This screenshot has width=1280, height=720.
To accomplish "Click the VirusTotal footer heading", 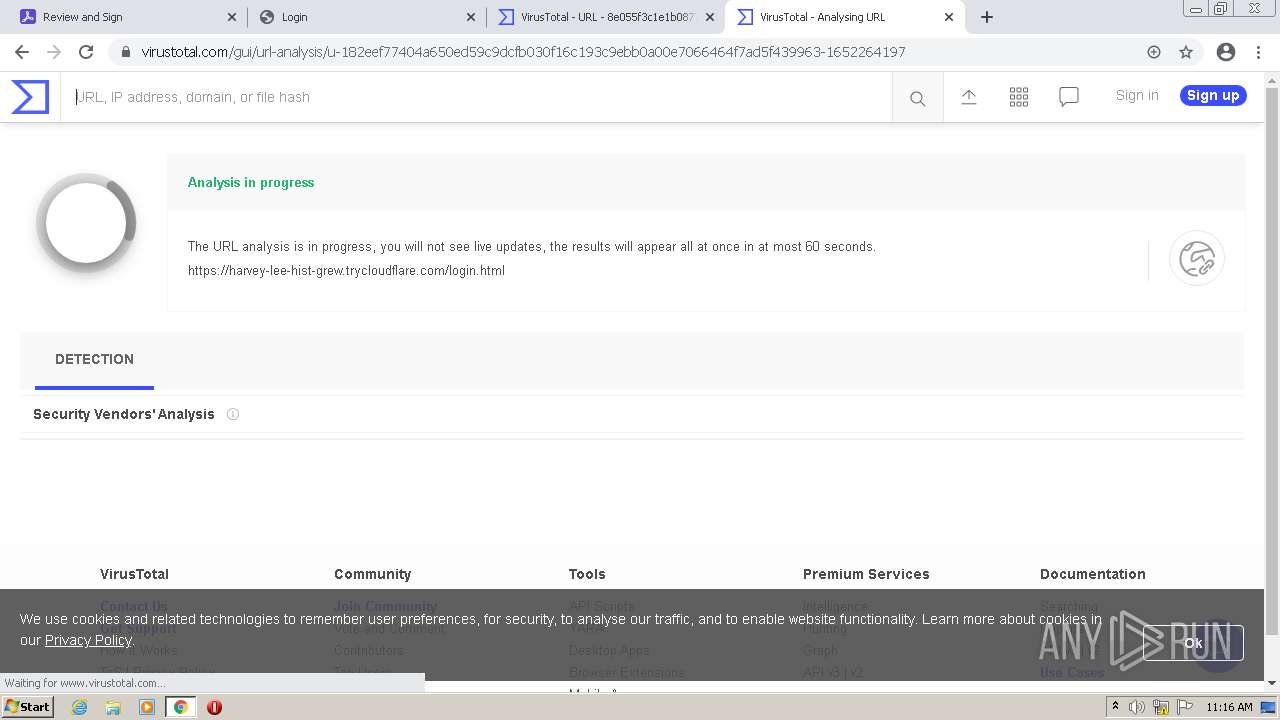I will (x=134, y=574).
